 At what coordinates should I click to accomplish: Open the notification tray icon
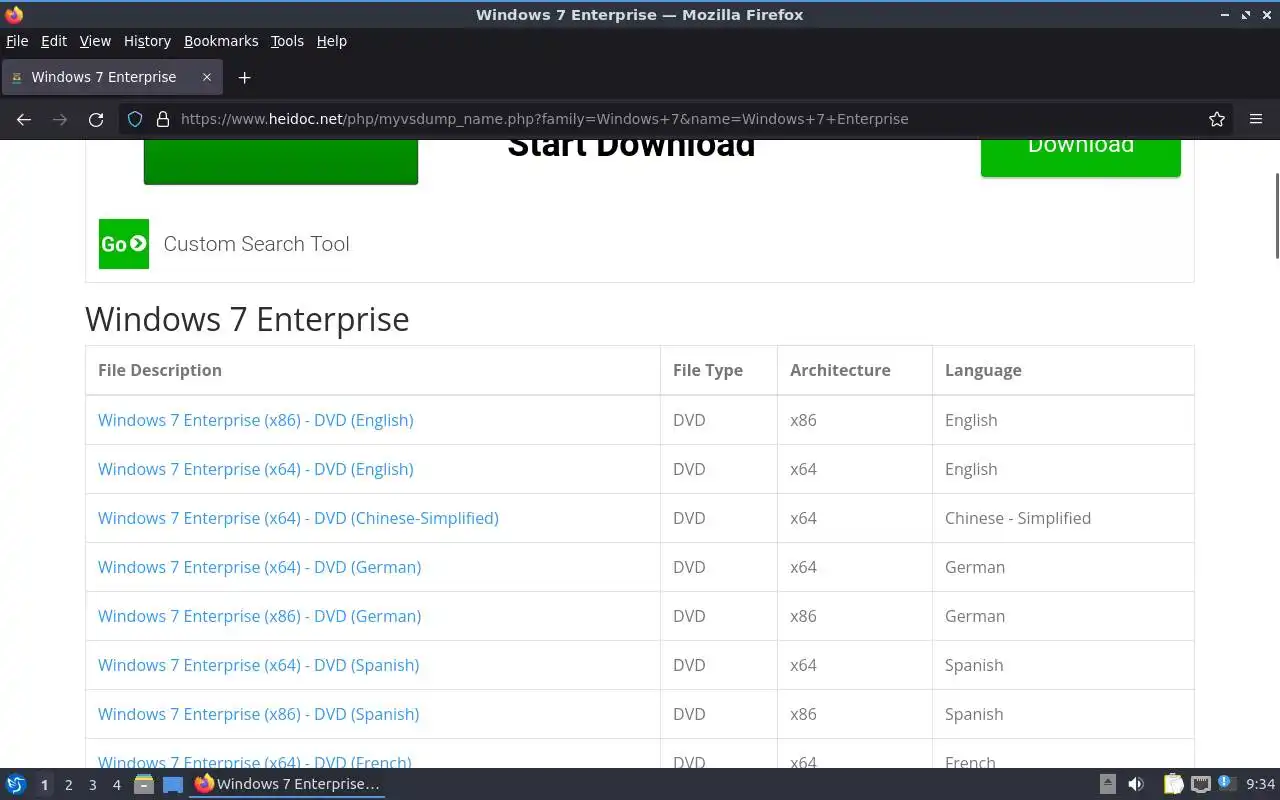1227,784
